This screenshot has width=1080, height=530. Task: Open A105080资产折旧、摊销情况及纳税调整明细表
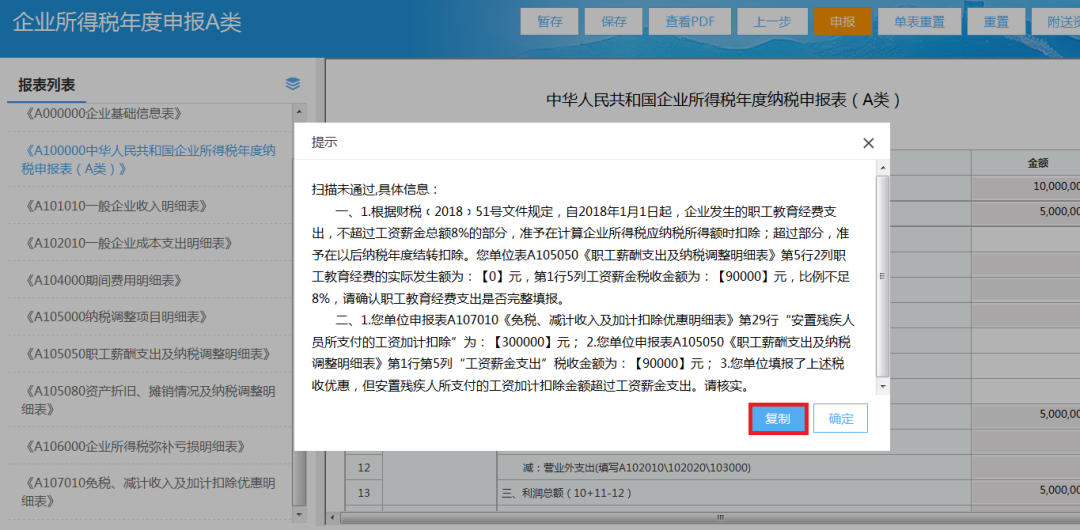pos(149,400)
